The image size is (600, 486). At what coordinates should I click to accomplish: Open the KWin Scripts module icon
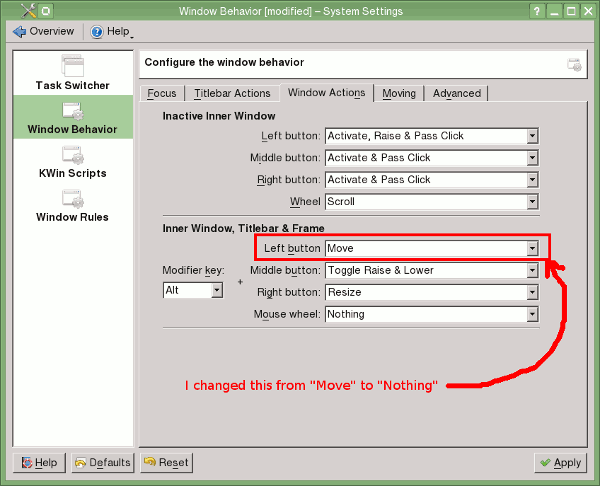pyautogui.click(x=73, y=155)
